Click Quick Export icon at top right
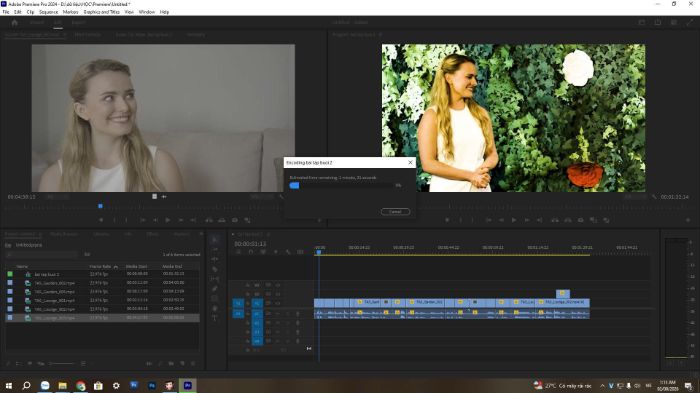The height and width of the screenshot is (393, 700). click(x=658, y=22)
